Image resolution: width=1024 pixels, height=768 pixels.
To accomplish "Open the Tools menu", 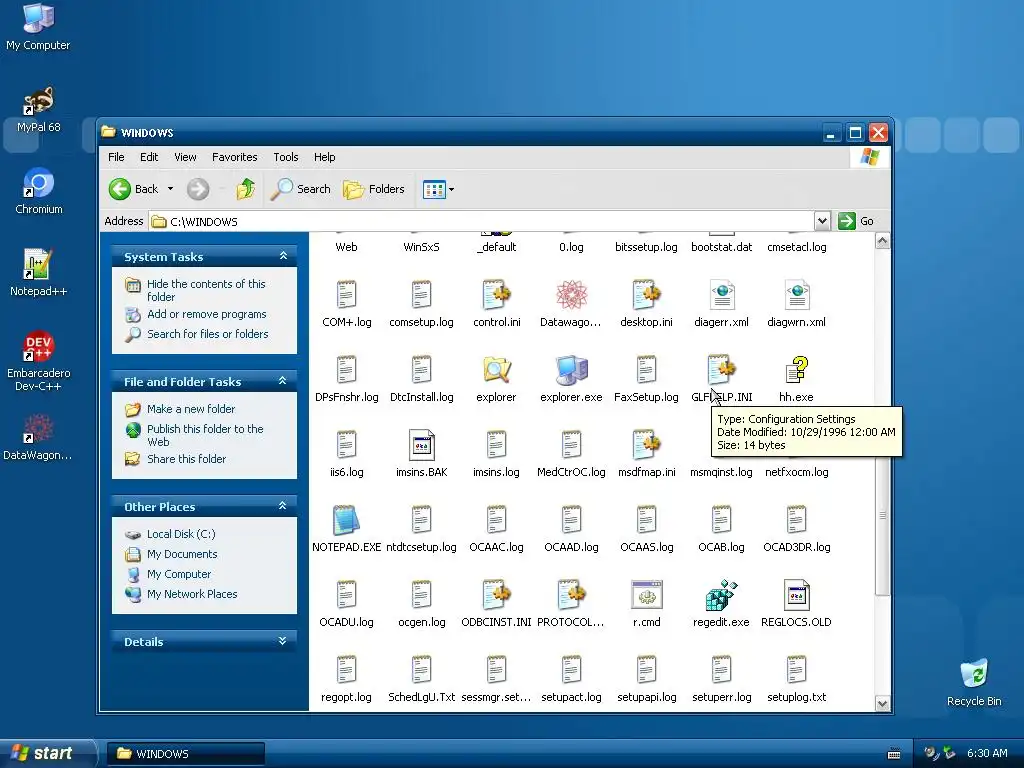I will click(x=285, y=157).
